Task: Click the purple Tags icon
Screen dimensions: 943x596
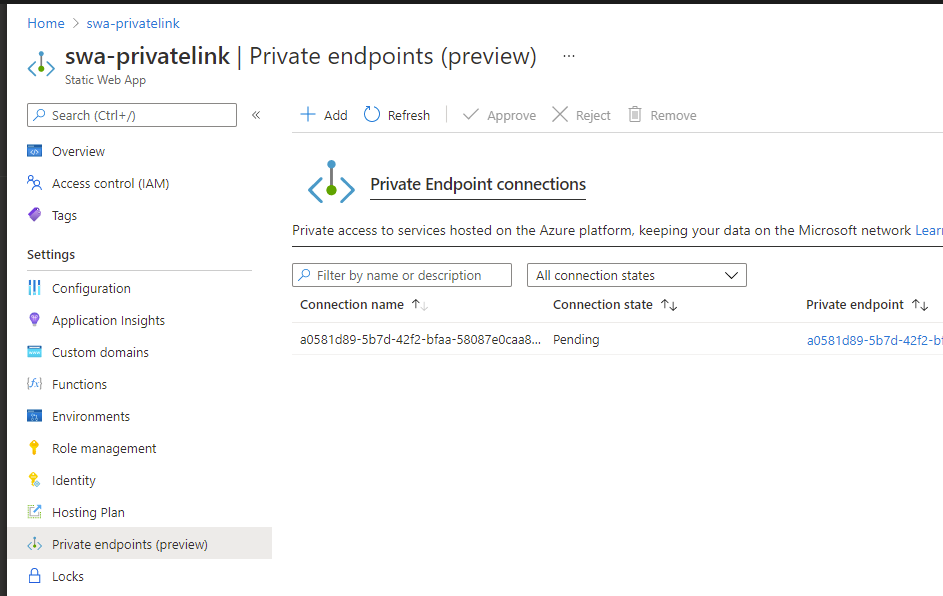Action: point(35,216)
